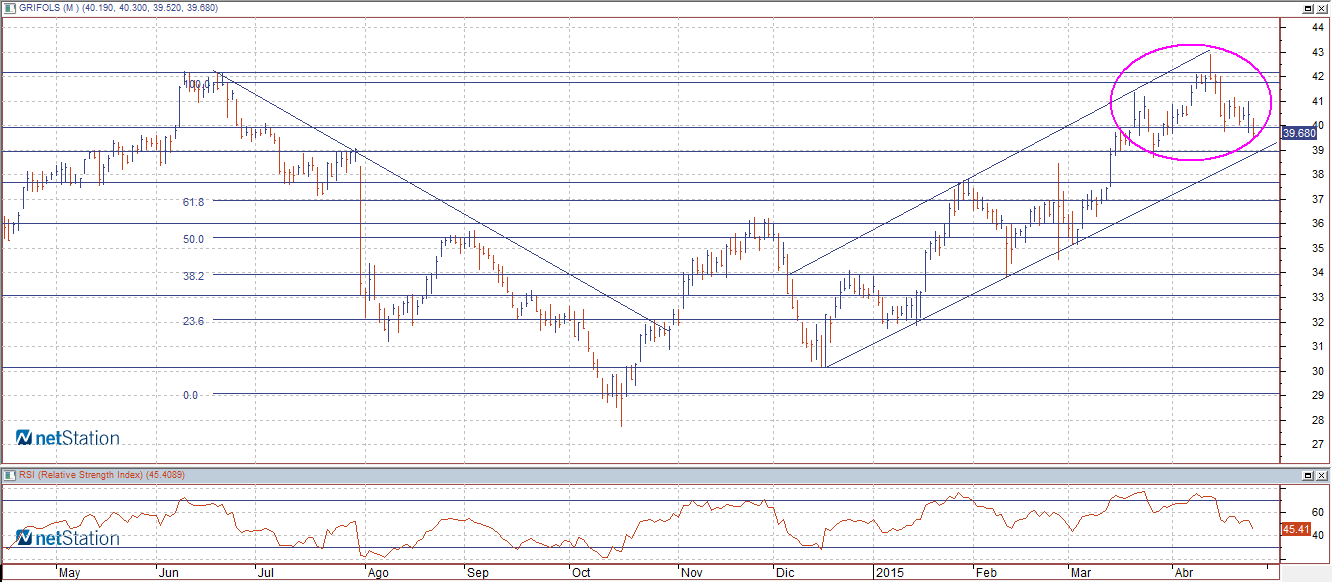
Task: Click the Mar label on time axis
Action: [1080, 574]
